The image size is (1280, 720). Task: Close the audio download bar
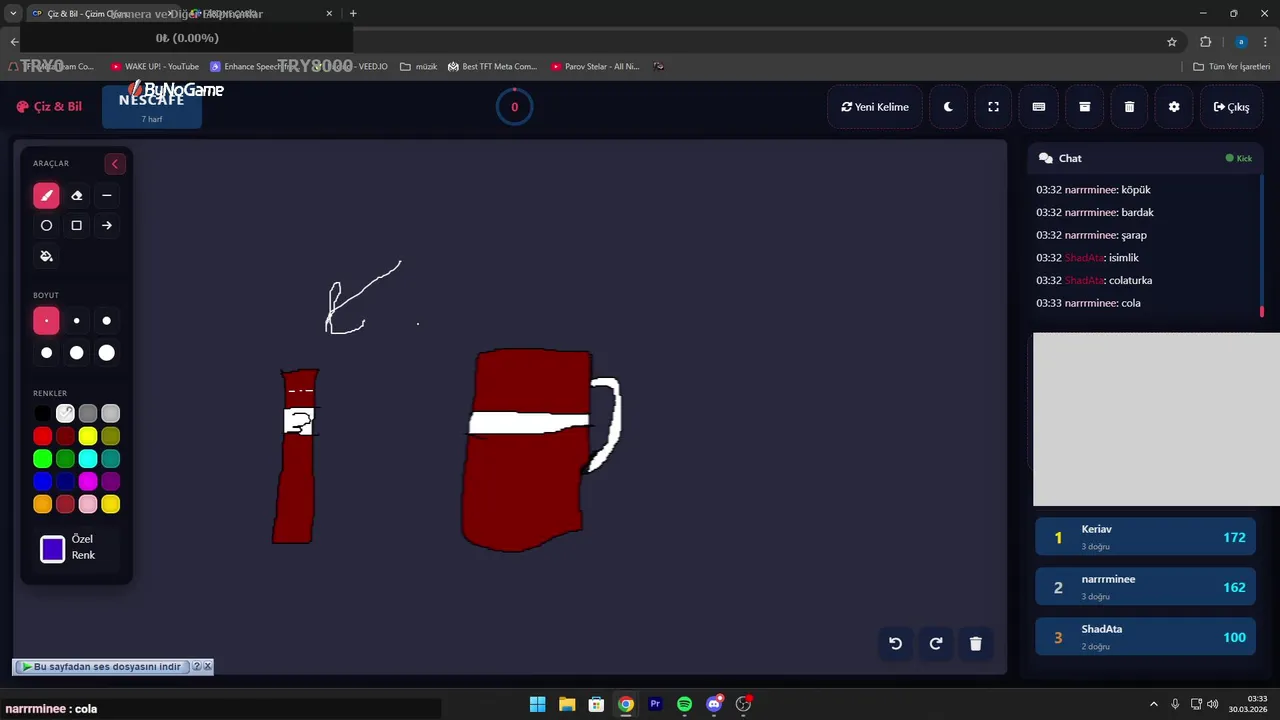coord(208,667)
